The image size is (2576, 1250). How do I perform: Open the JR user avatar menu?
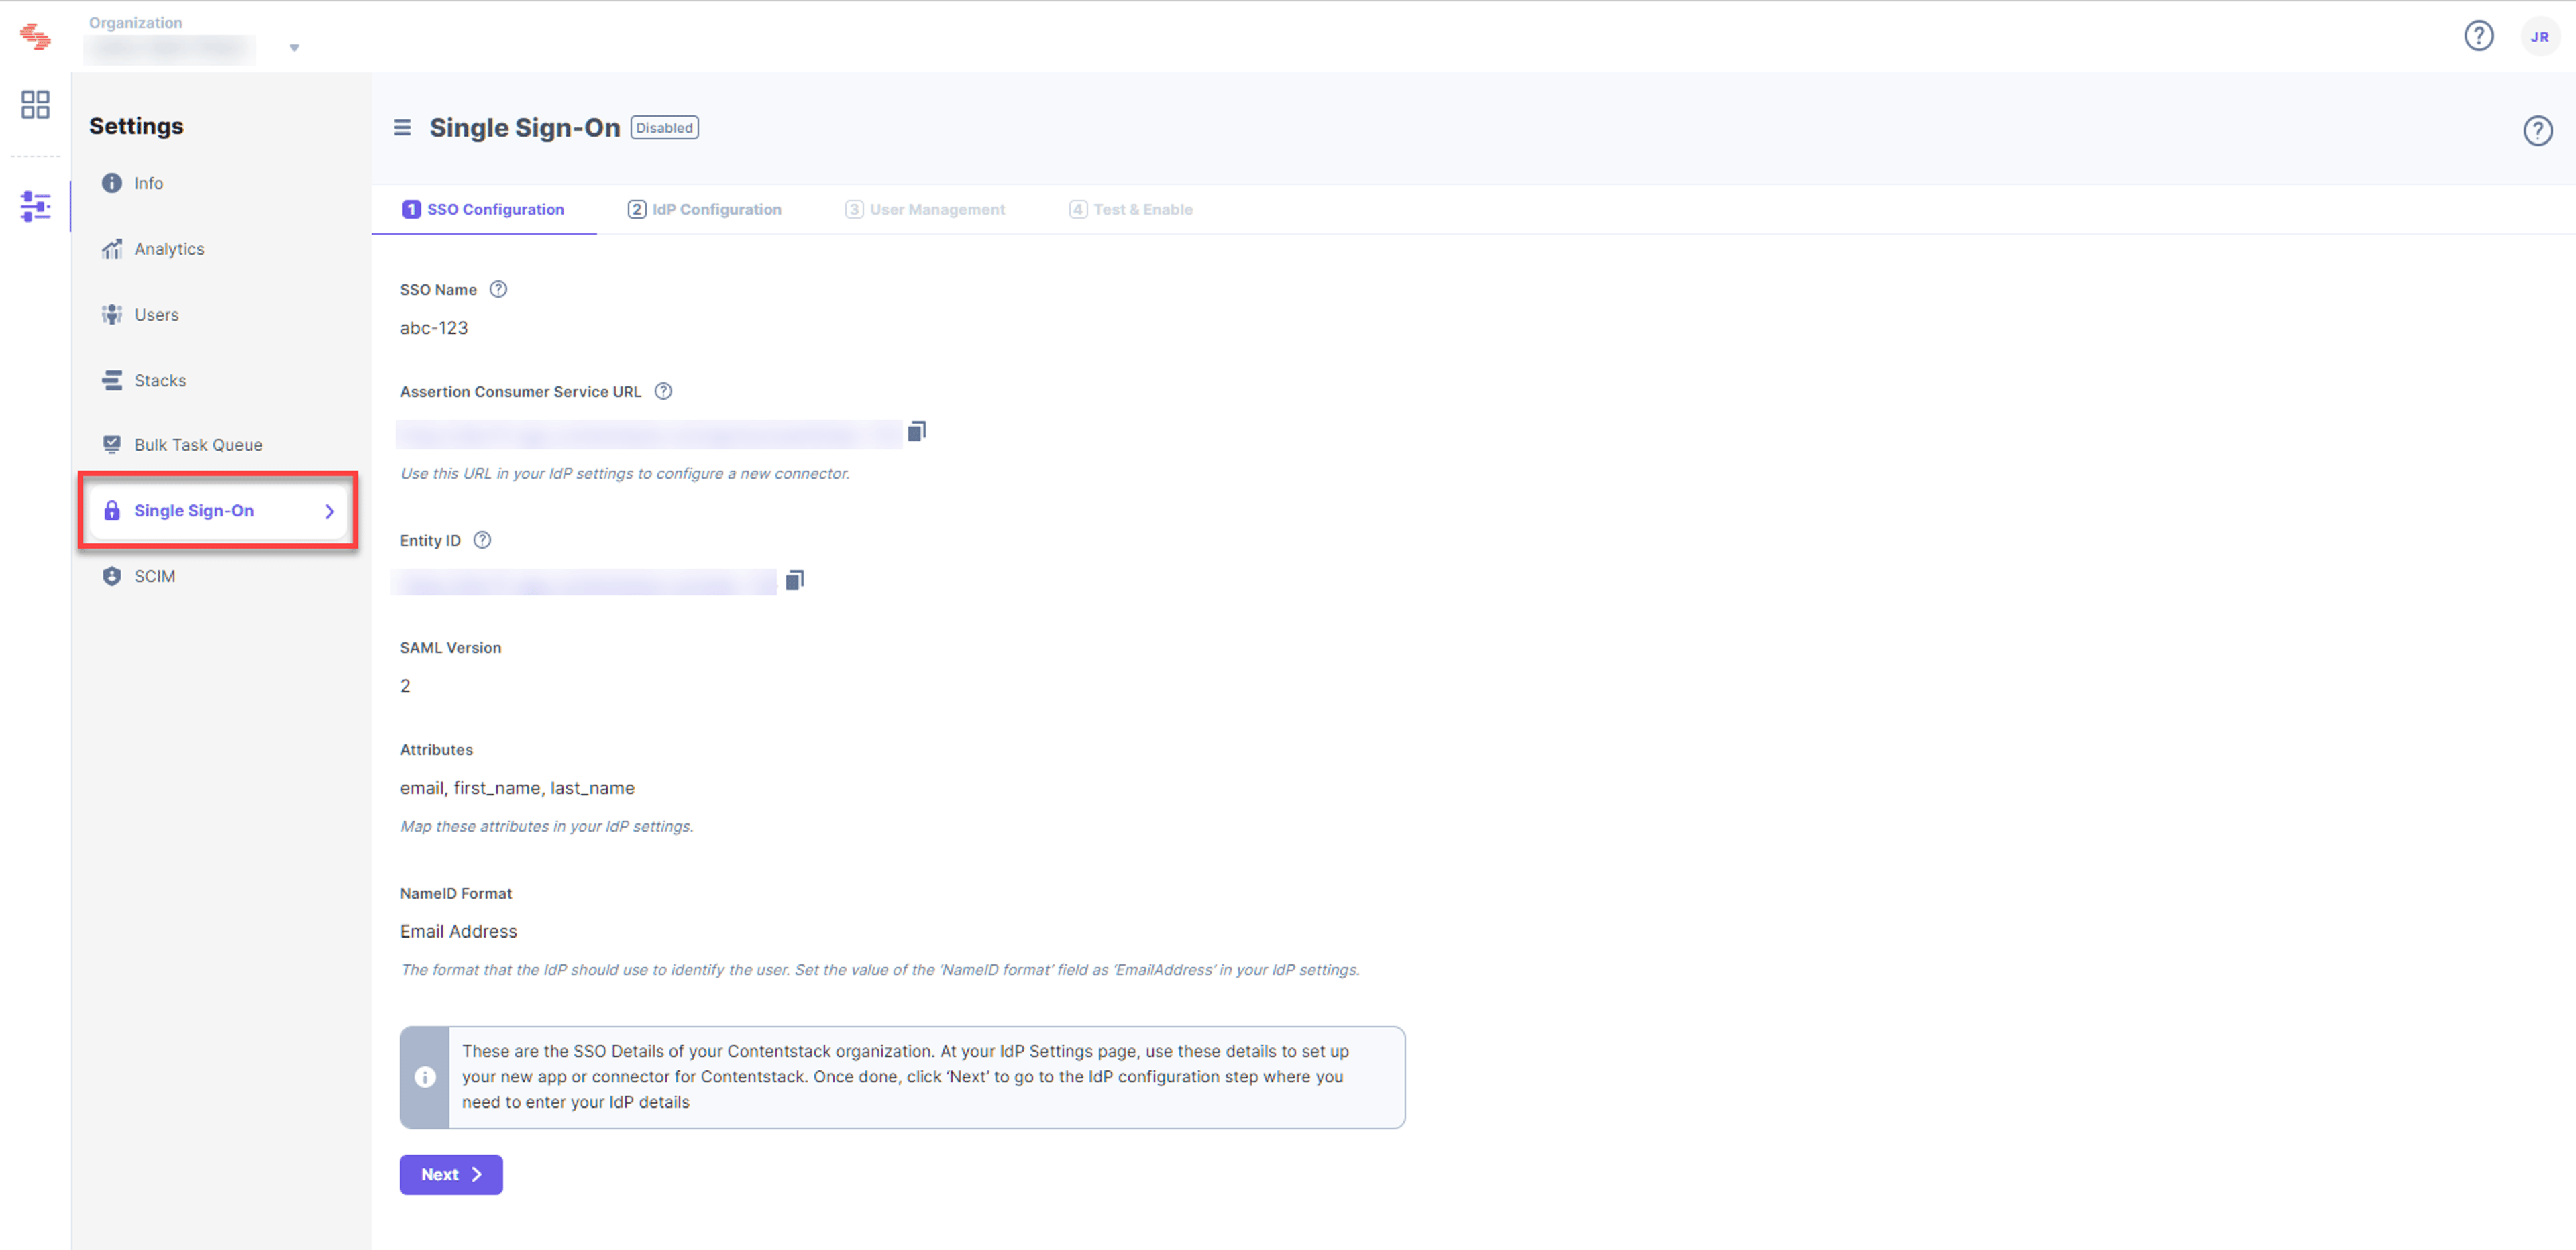click(x=2539, y=37)
